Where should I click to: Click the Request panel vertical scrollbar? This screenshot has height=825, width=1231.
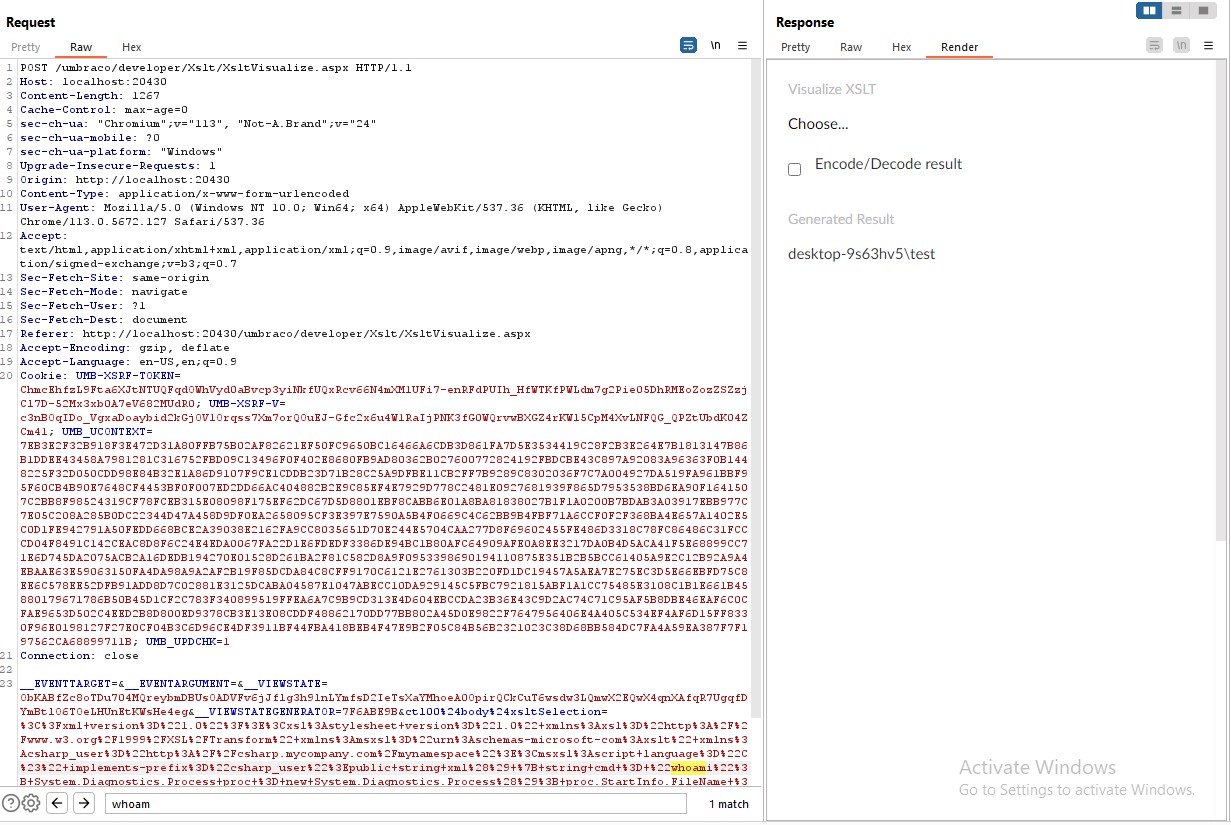[757, 388]
